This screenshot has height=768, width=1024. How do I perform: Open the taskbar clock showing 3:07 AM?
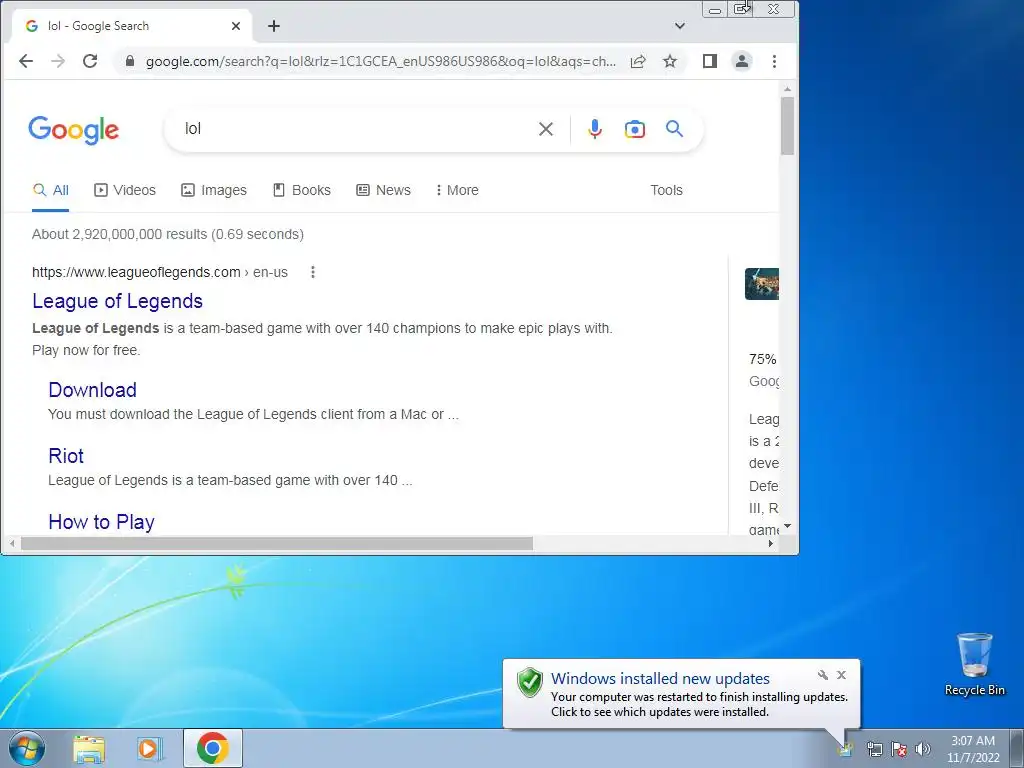(973, 749)
